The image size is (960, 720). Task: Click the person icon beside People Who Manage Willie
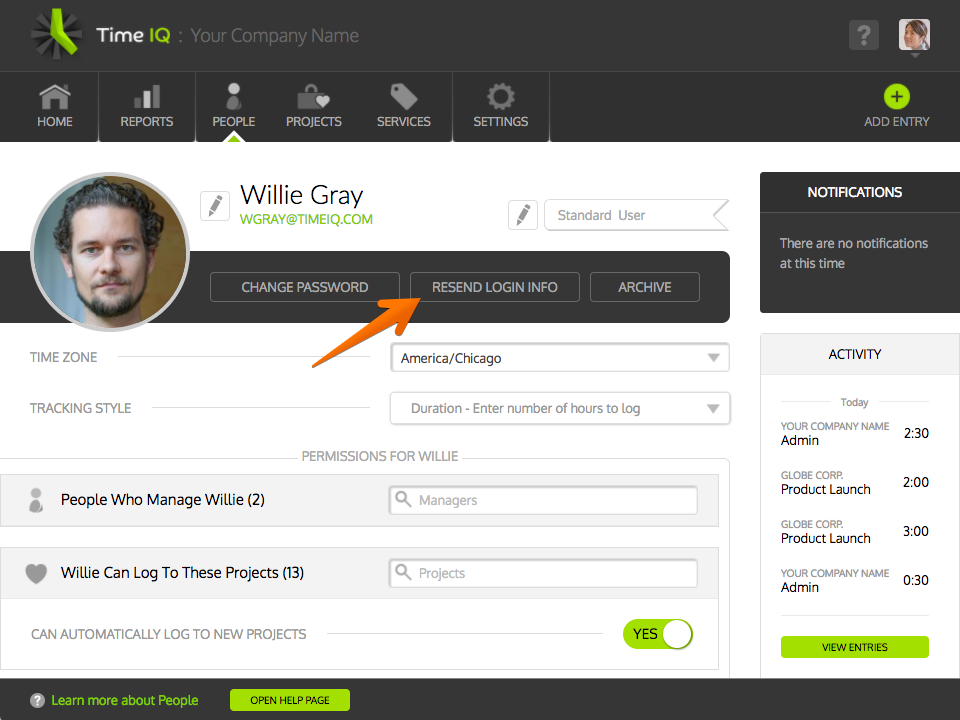pos(36,500)
